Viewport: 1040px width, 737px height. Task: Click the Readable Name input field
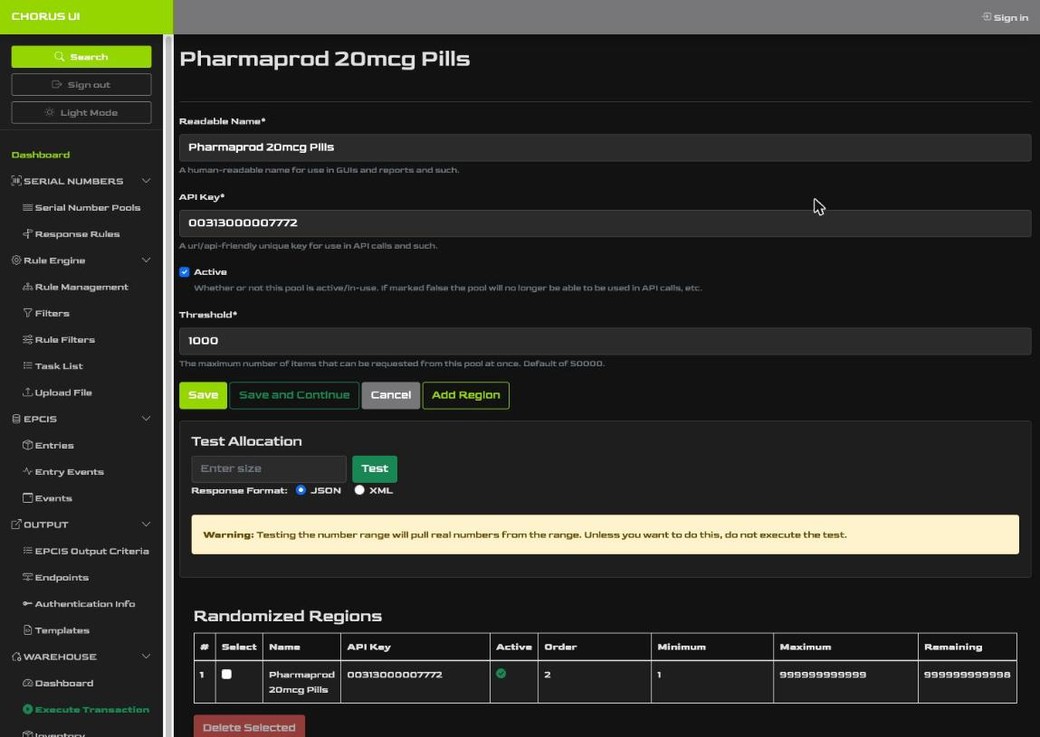(605, 147)
